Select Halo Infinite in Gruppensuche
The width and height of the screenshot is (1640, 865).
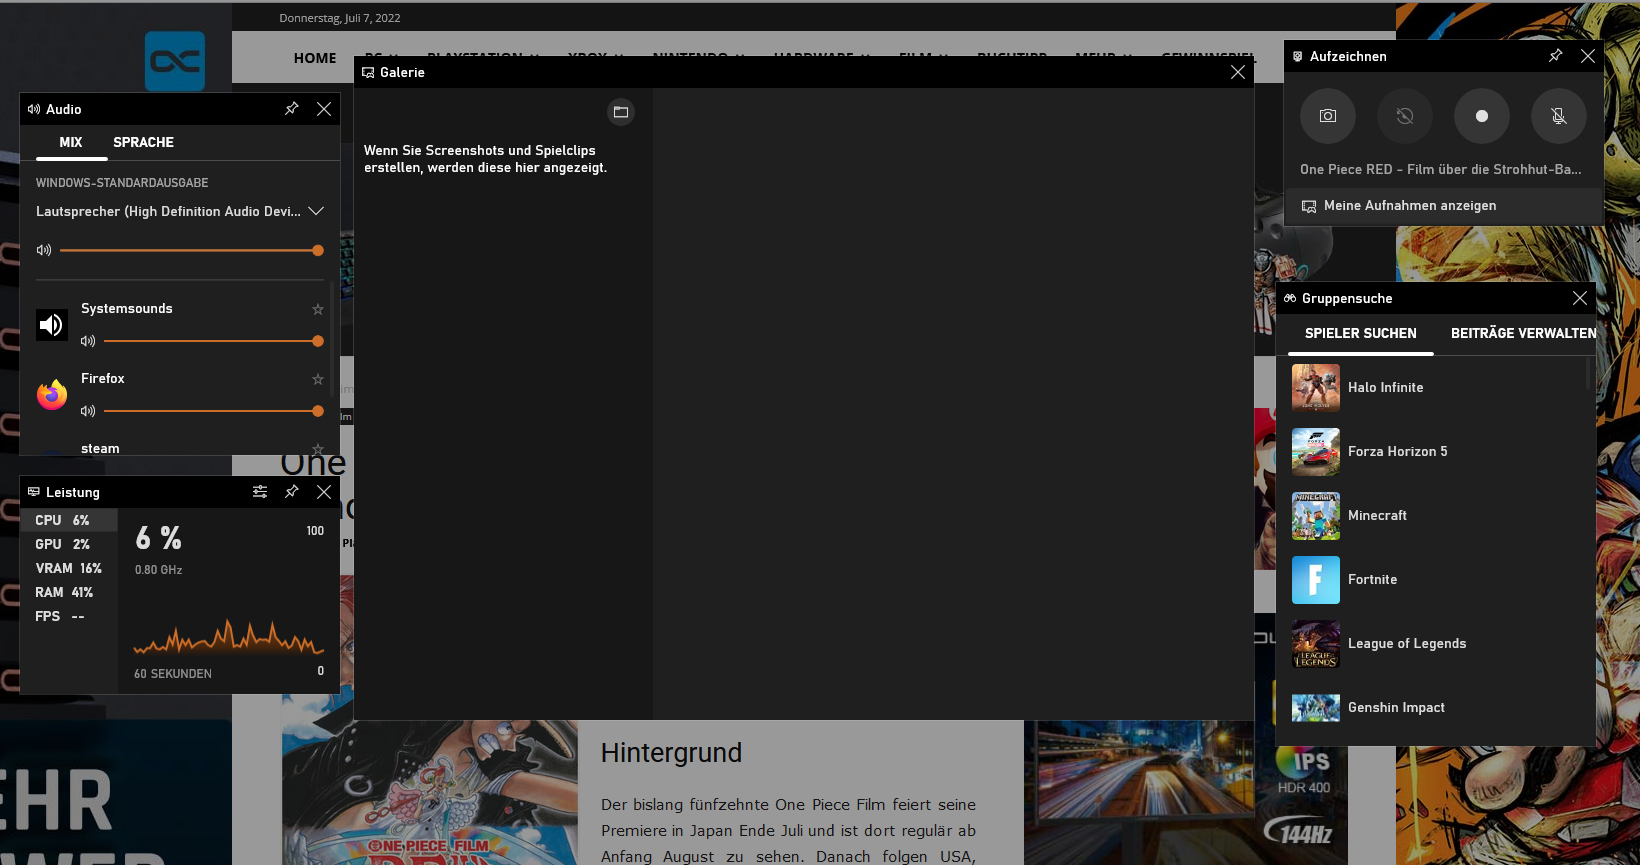click(x=1436, y=388)
